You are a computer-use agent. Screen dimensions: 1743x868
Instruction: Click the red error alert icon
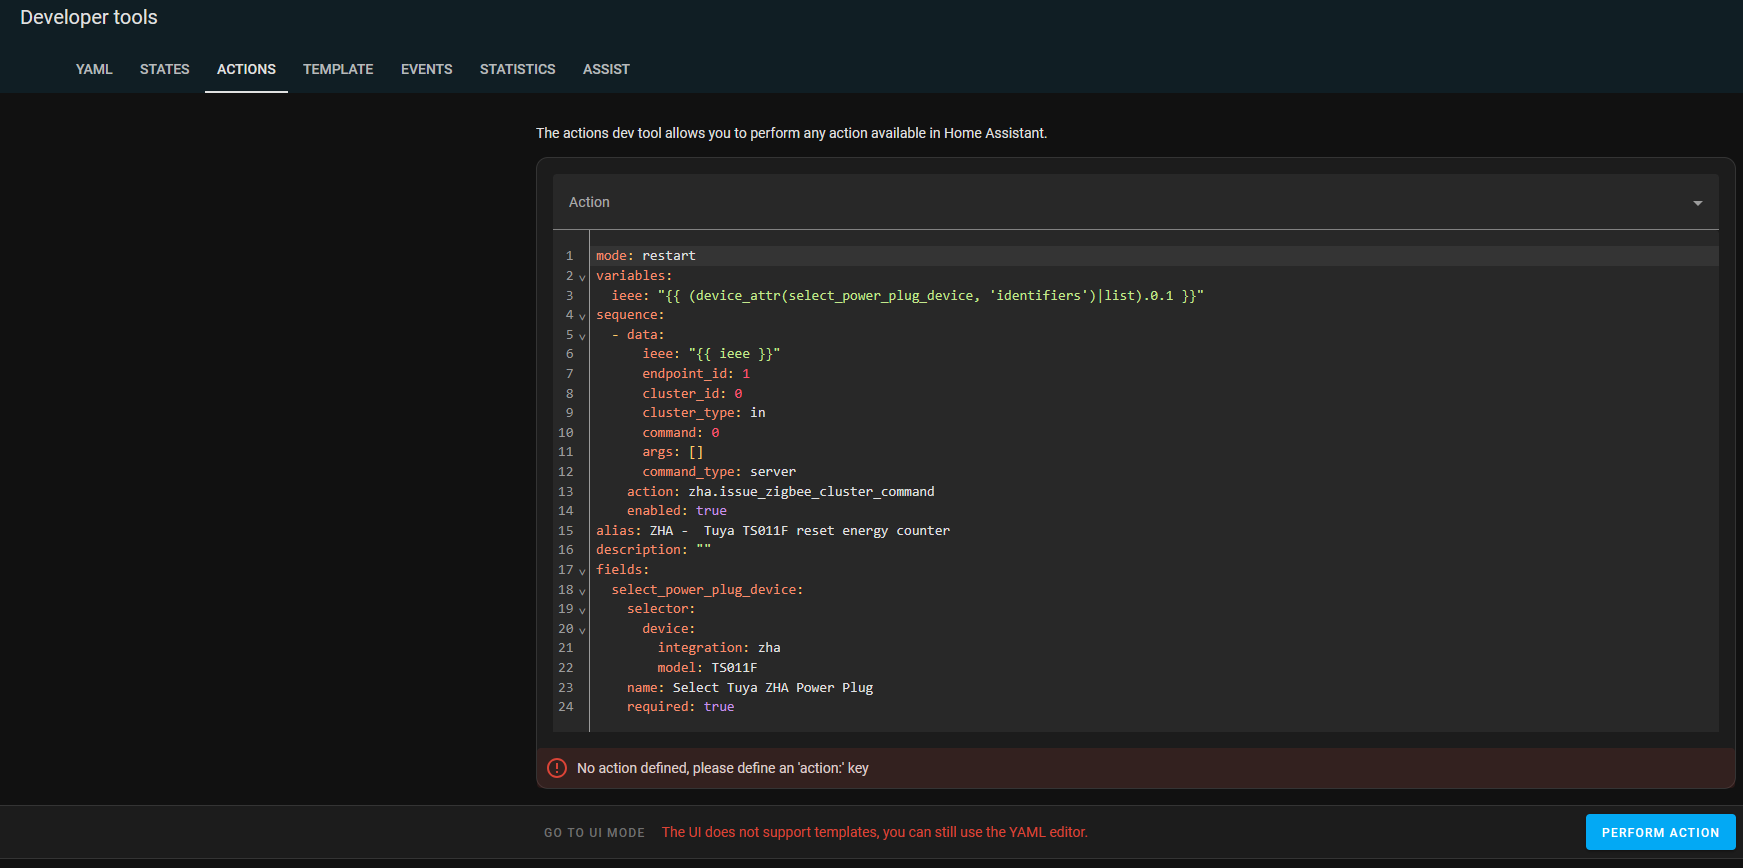557,768
